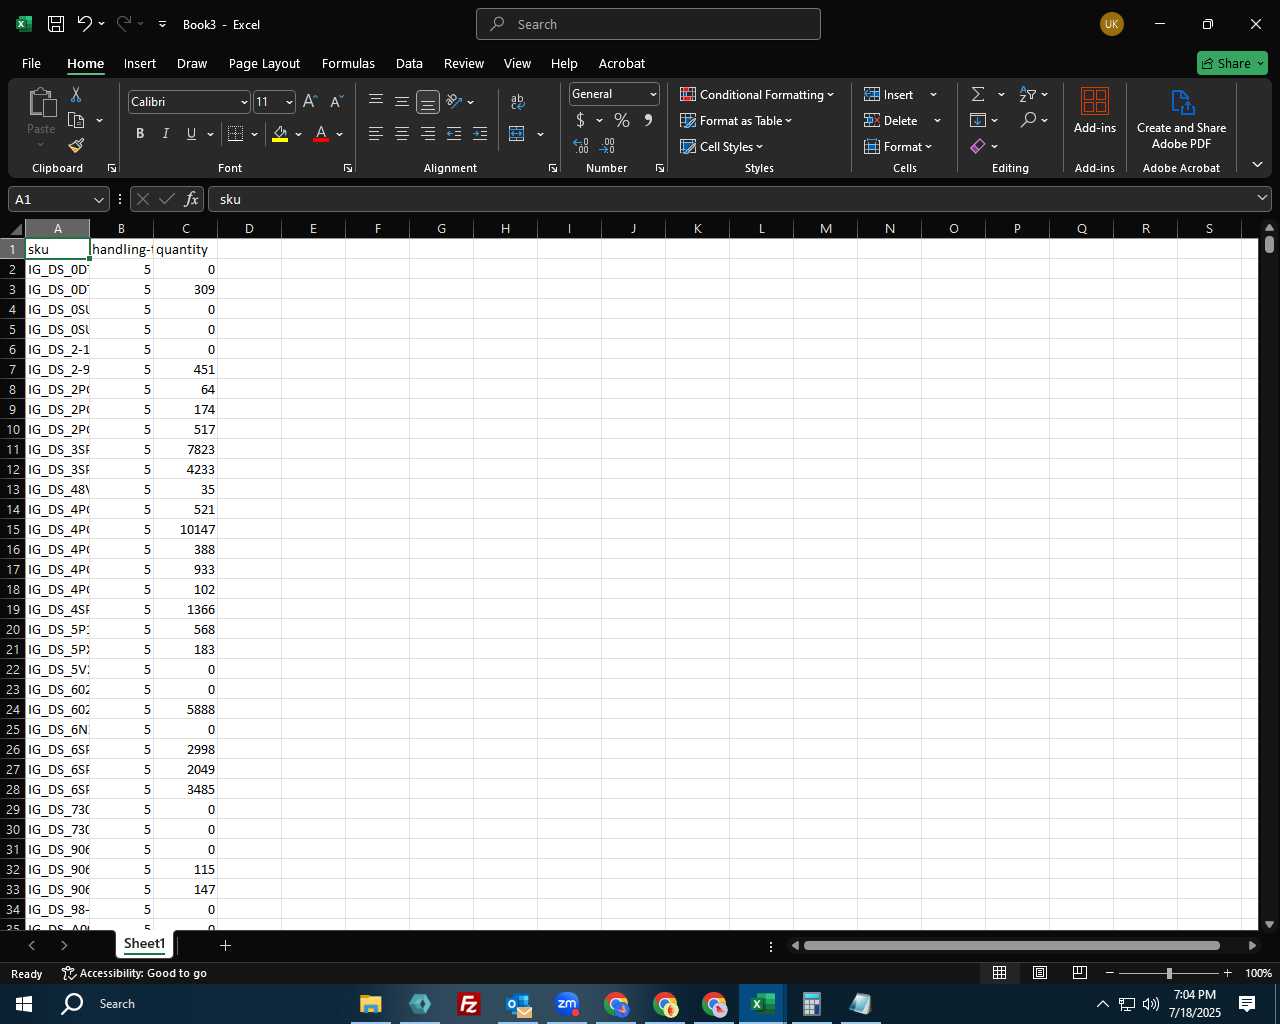Open the File tab
The image size is (1280, 1024).
(31, 63)
